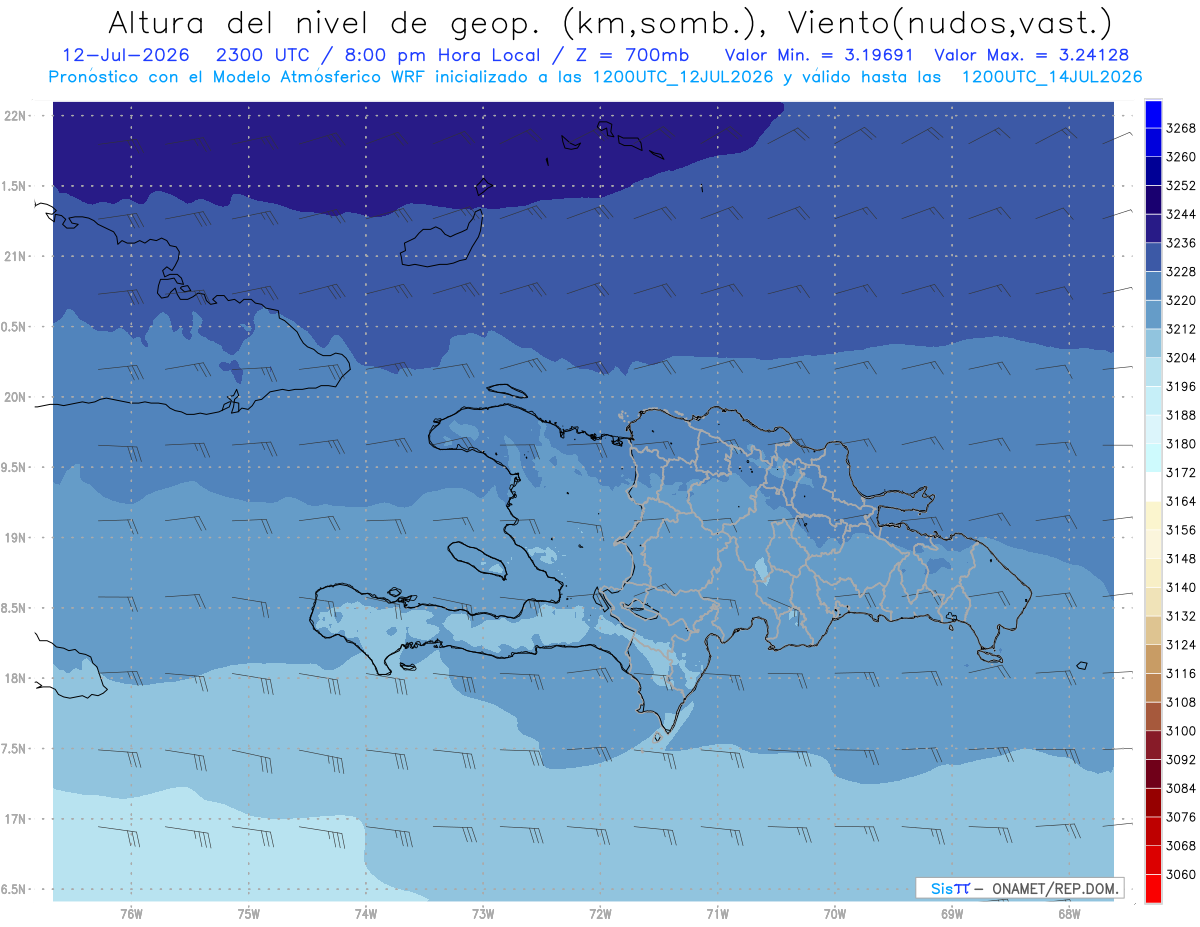Viewport: 1200px width, 927px height.
Task: Click the longitude label '74W'
Action: click(366, 913)
